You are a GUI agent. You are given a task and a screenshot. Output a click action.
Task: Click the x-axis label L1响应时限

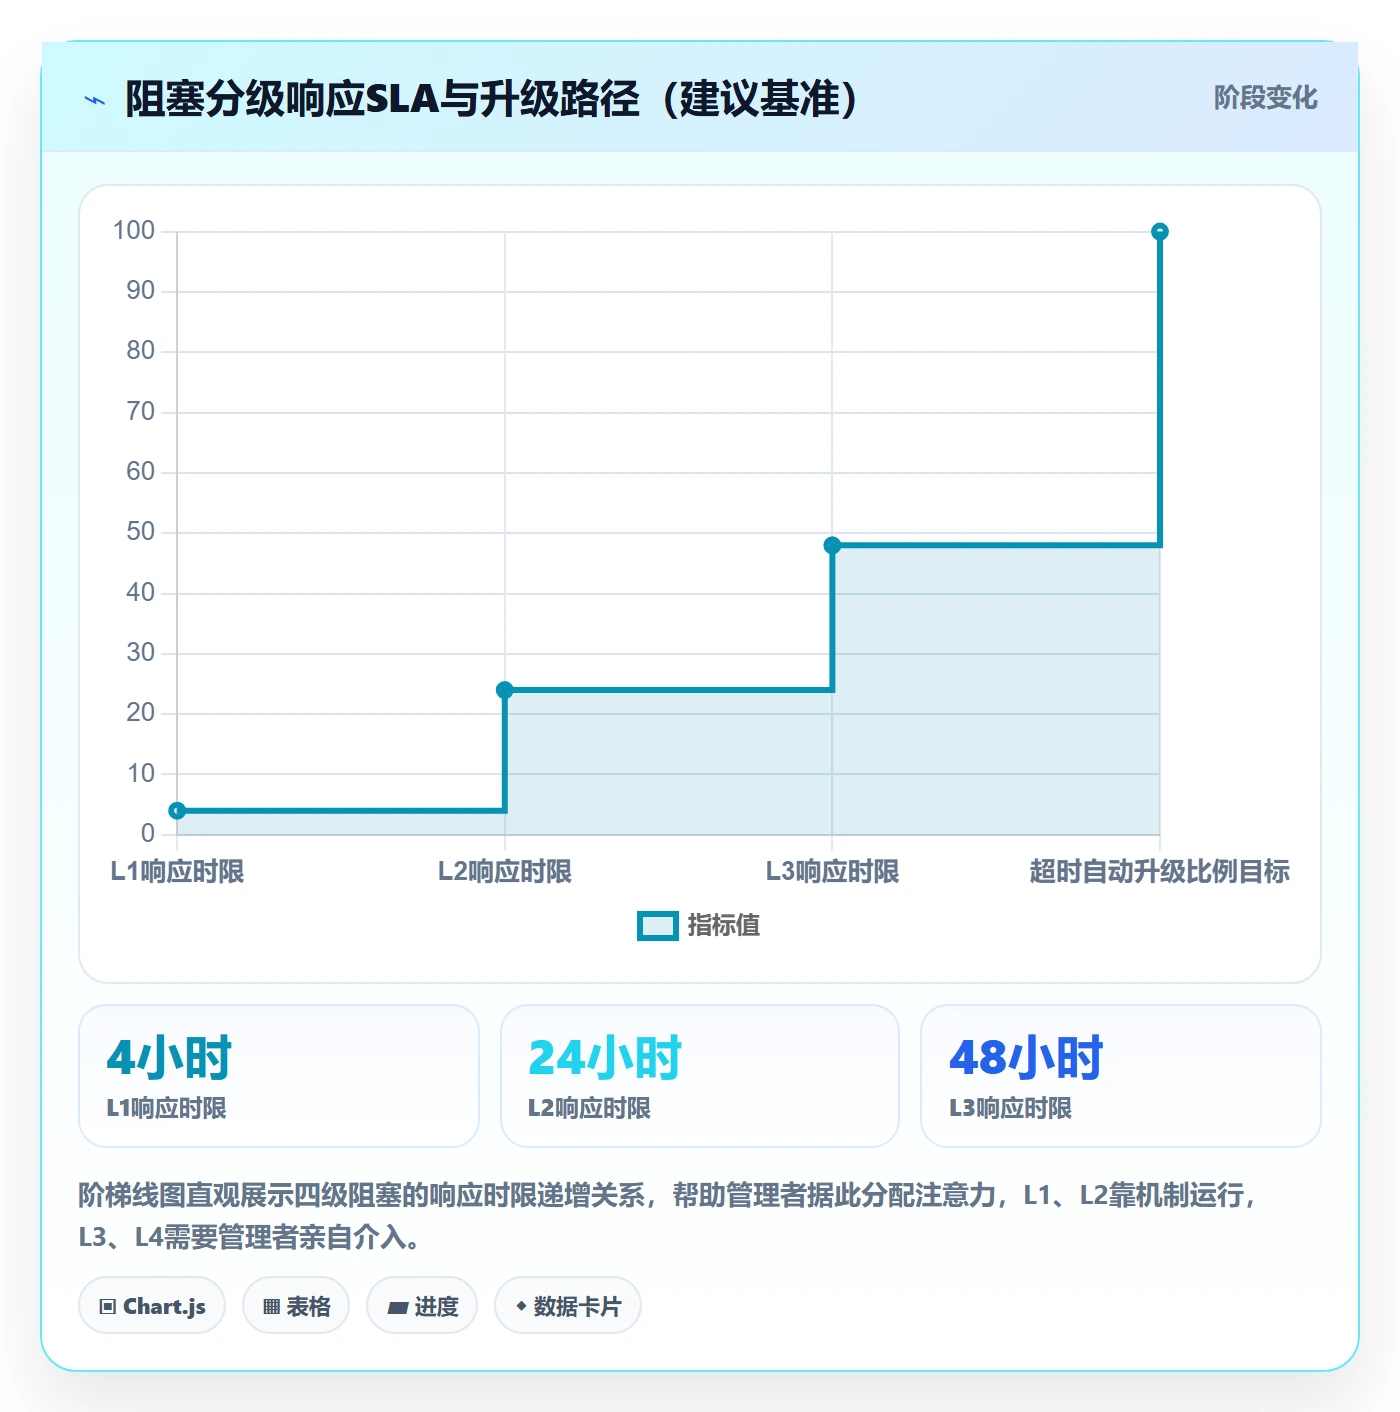click(x=177, y=872)
